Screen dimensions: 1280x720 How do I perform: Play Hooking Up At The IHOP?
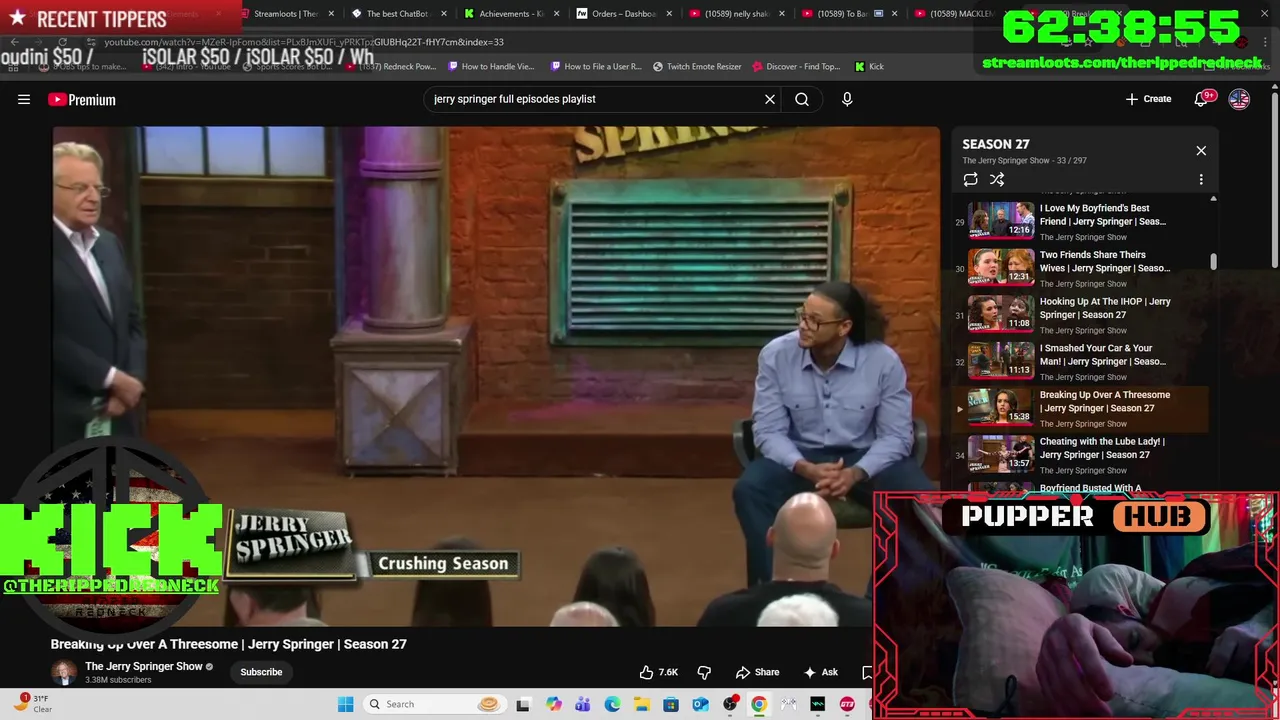(1080, 315)
